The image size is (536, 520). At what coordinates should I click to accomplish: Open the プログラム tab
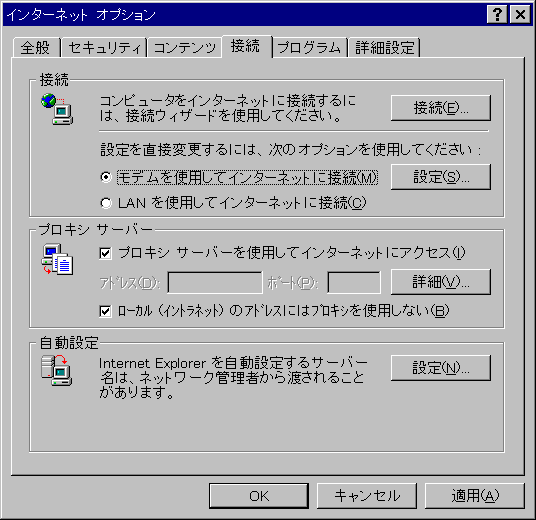(309, 47)
